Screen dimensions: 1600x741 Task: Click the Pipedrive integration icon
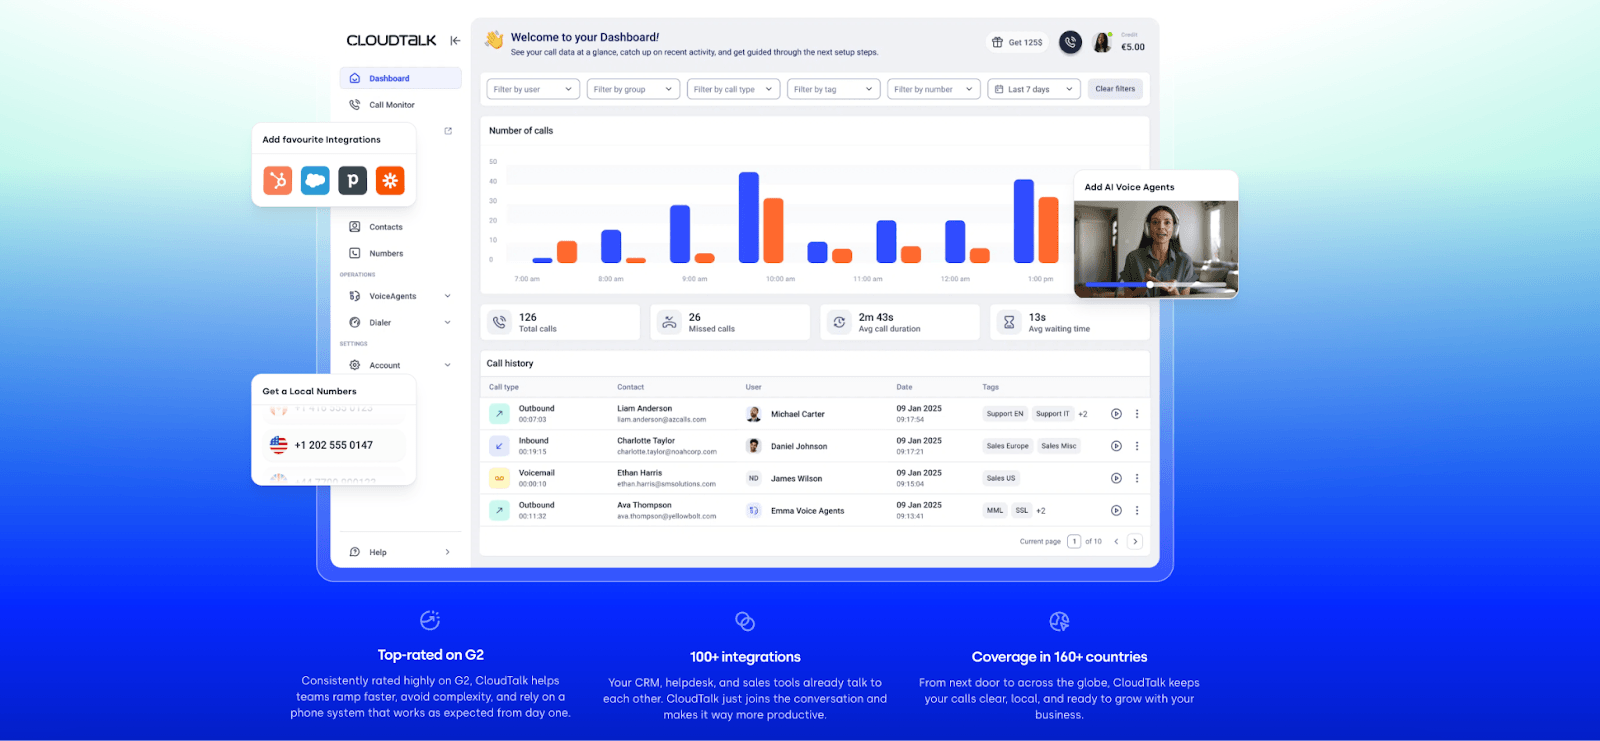coord(352,180)
